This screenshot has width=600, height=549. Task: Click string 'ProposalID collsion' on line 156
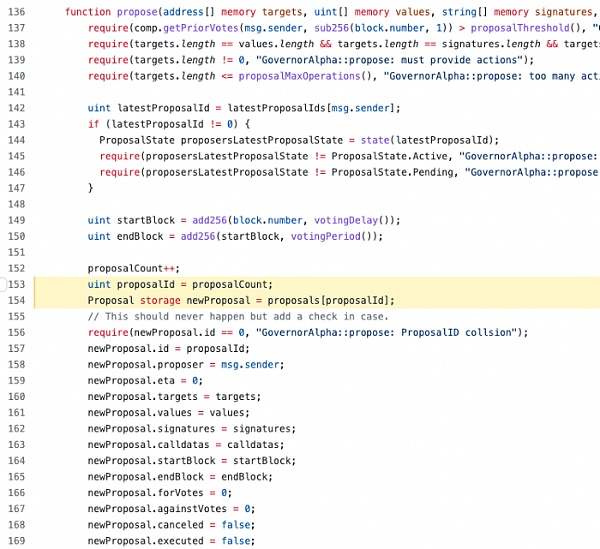pos(457,333)
